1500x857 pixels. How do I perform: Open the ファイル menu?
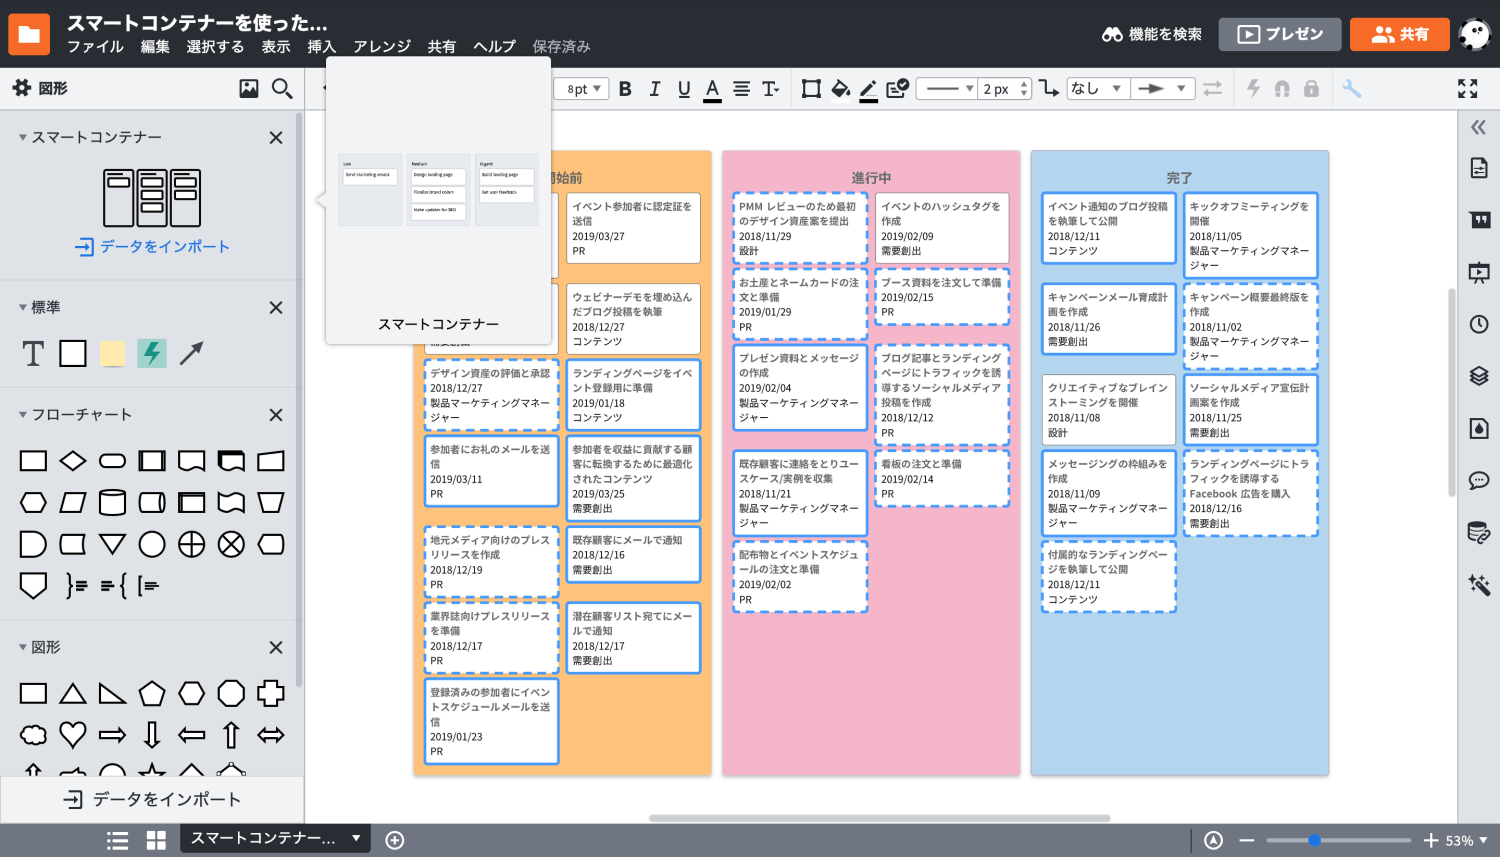coord(95,47)
